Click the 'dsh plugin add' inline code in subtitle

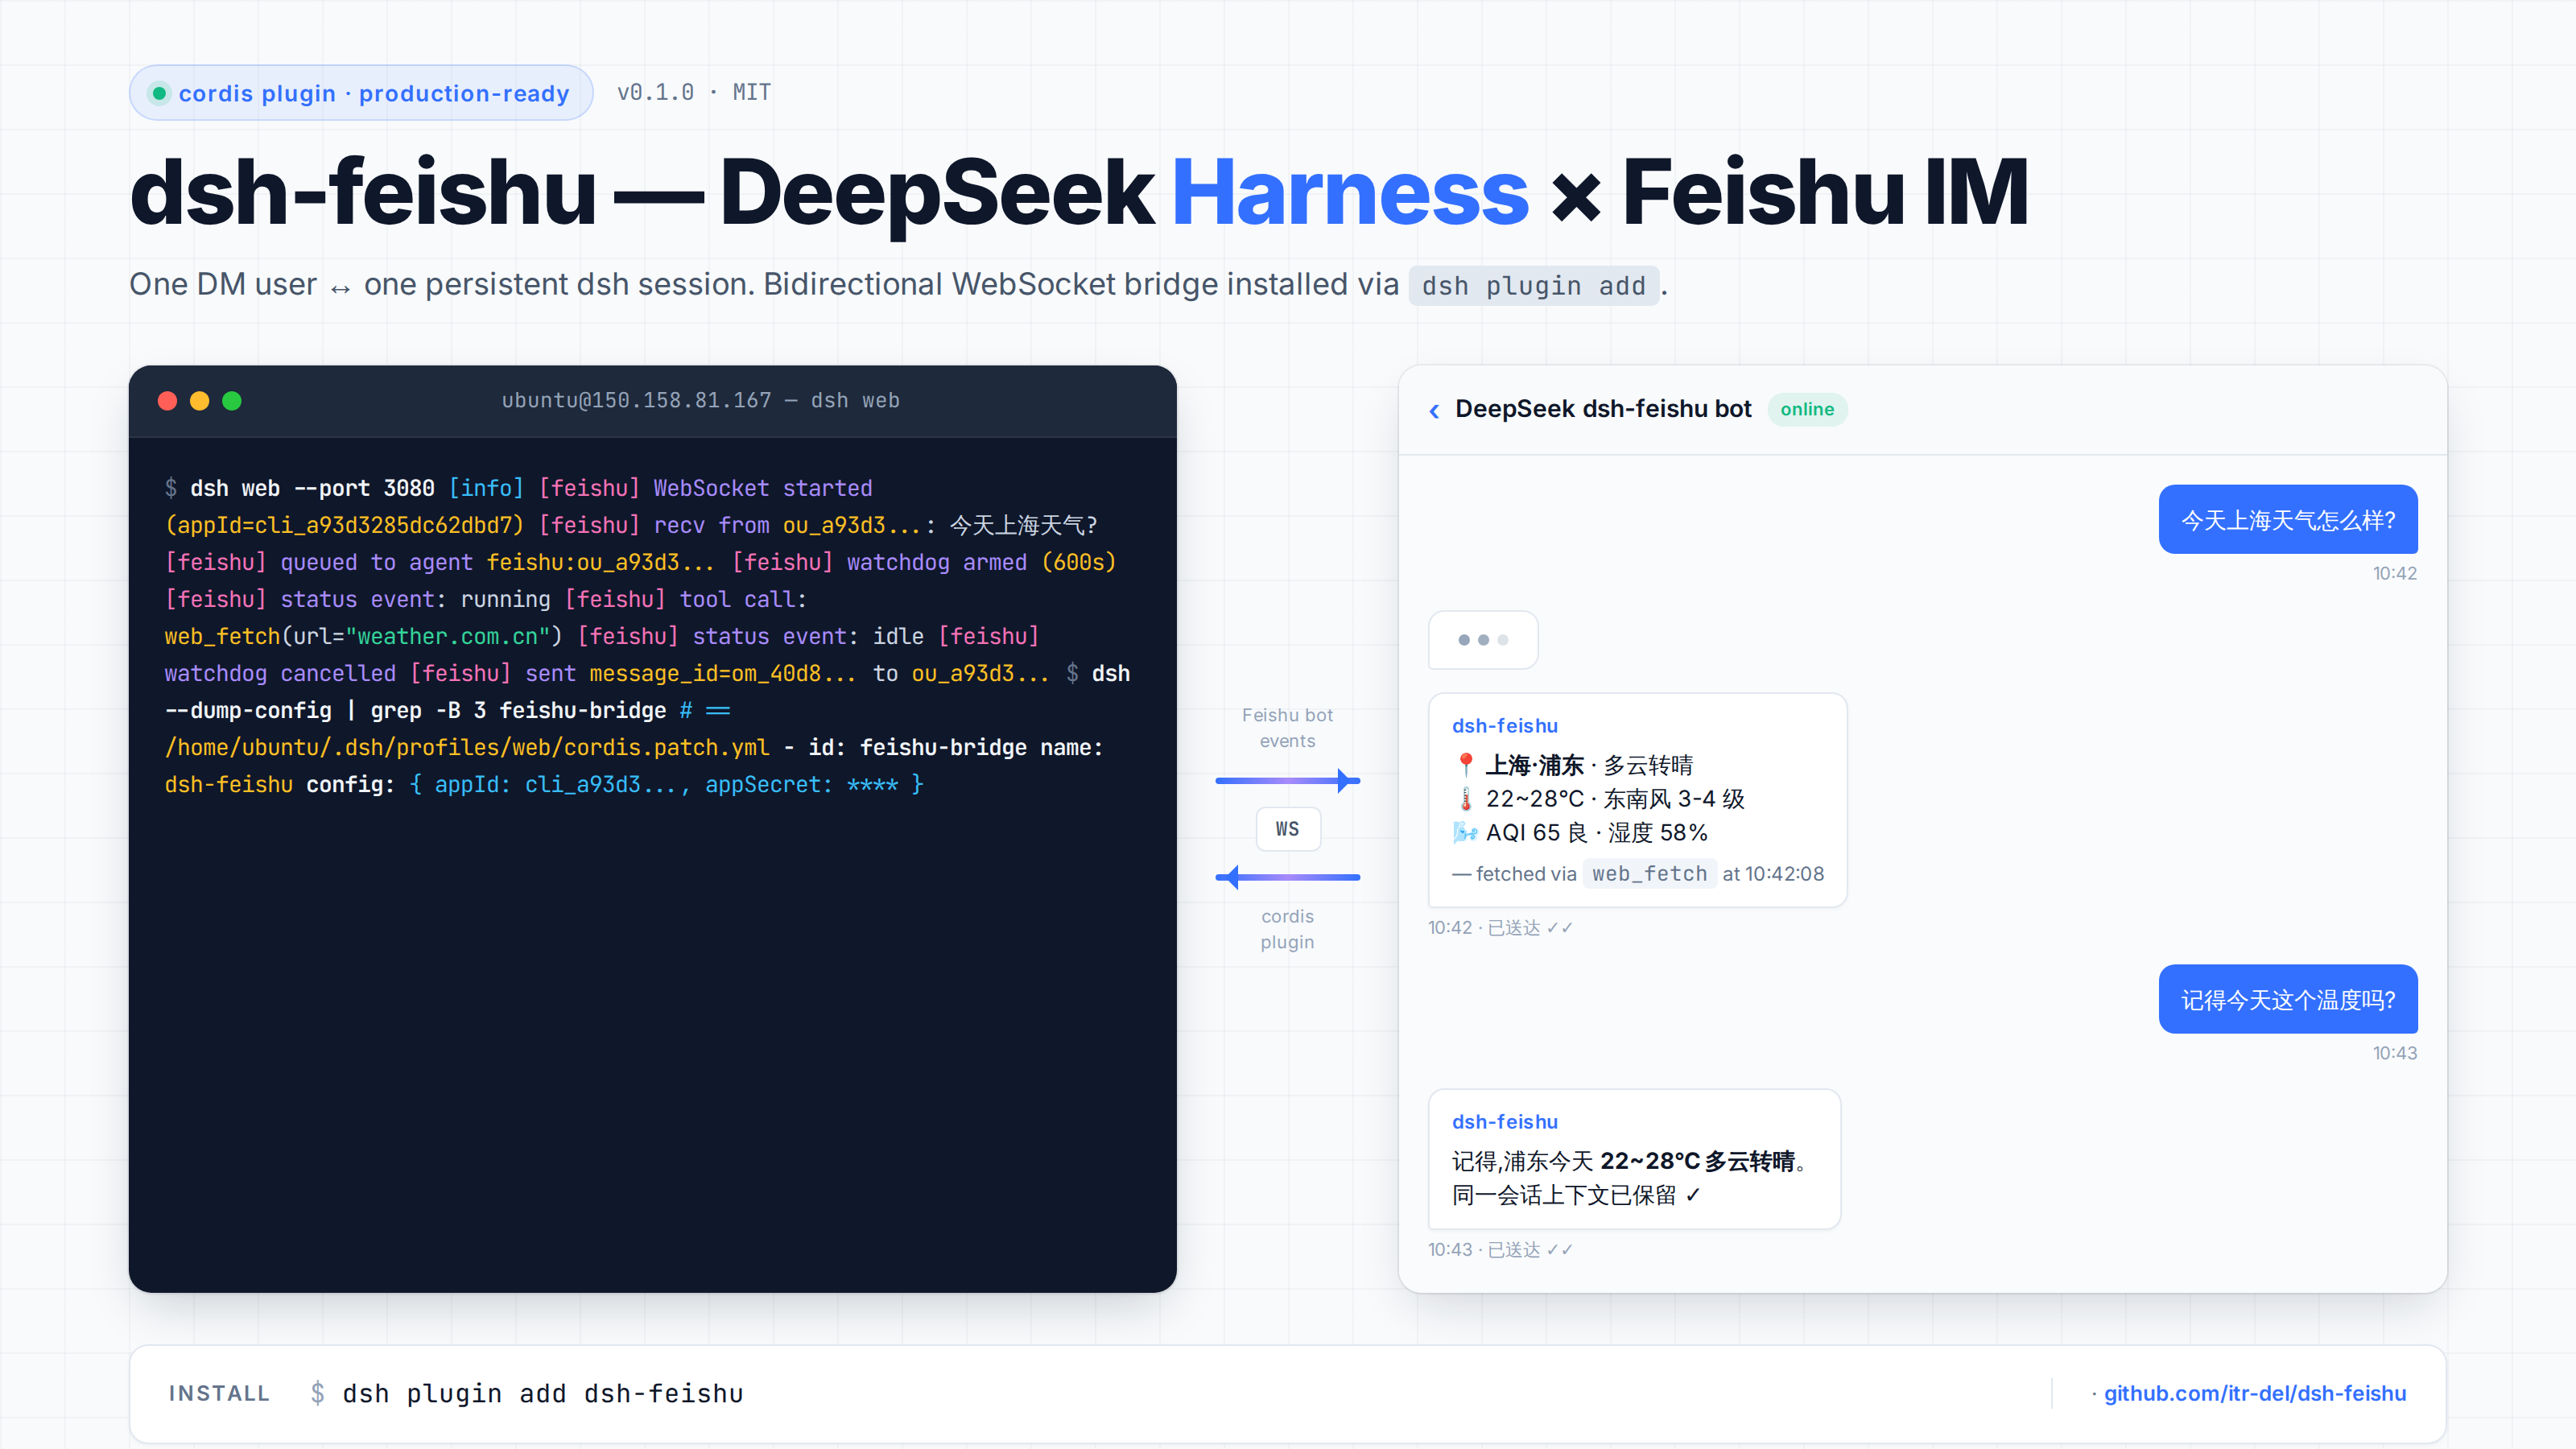pos(1533,287)
